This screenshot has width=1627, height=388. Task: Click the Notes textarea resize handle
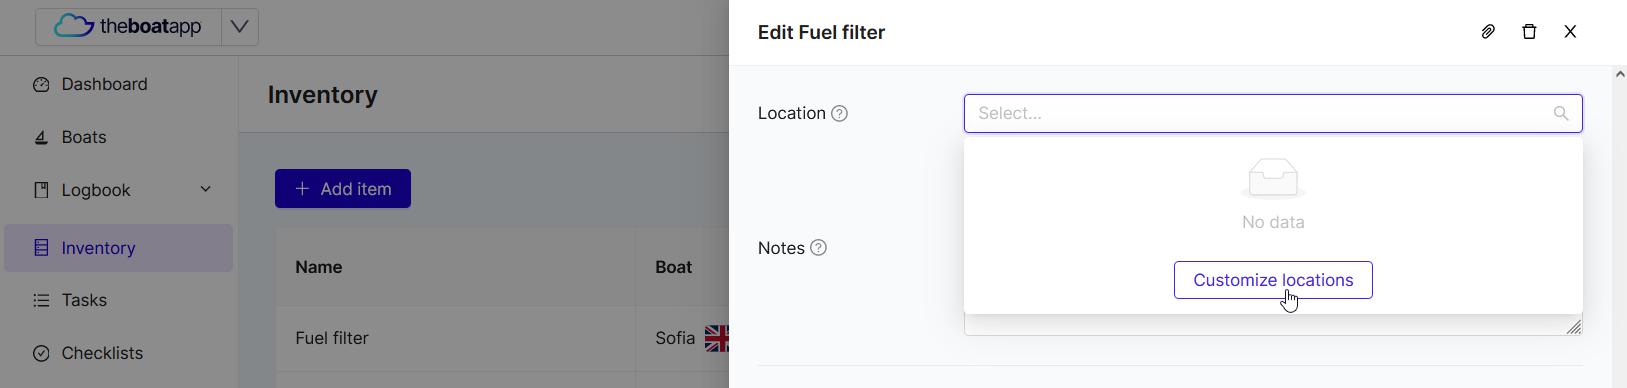coord(1574,327)
